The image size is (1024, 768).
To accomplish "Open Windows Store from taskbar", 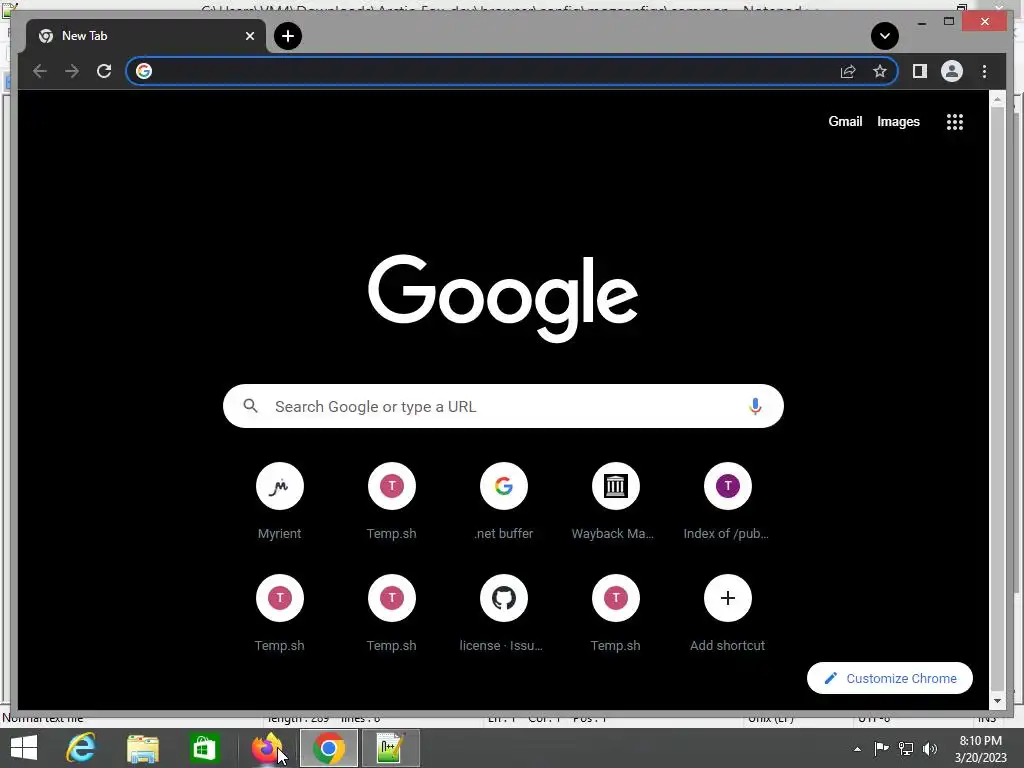I will click(204, 748).
